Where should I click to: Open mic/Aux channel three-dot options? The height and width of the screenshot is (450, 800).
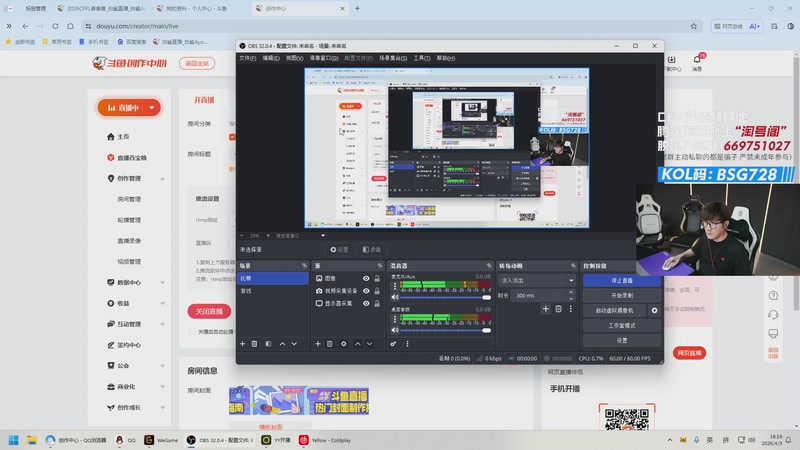(394, 286)
